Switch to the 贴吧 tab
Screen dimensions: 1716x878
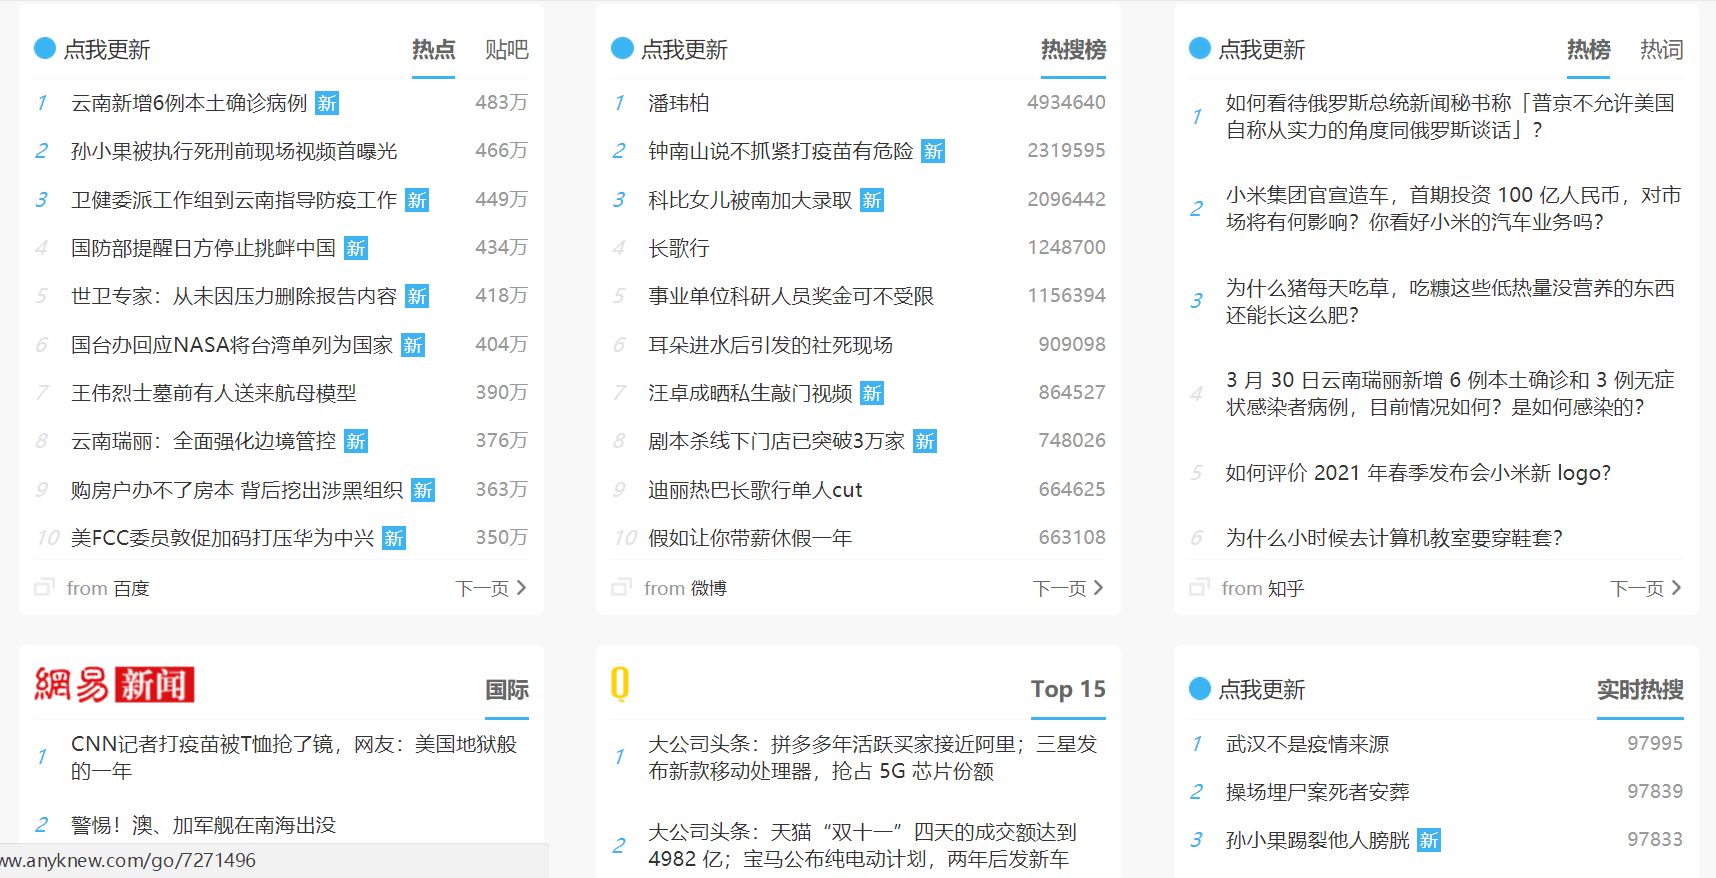507,50
